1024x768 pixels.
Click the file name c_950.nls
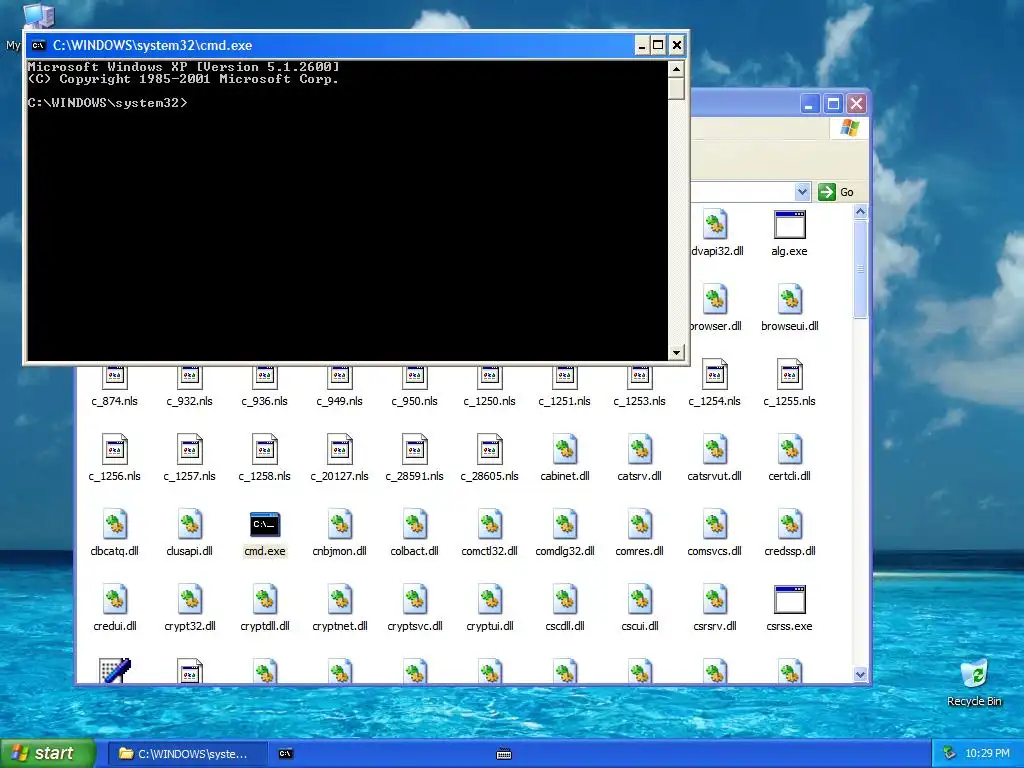415,401
